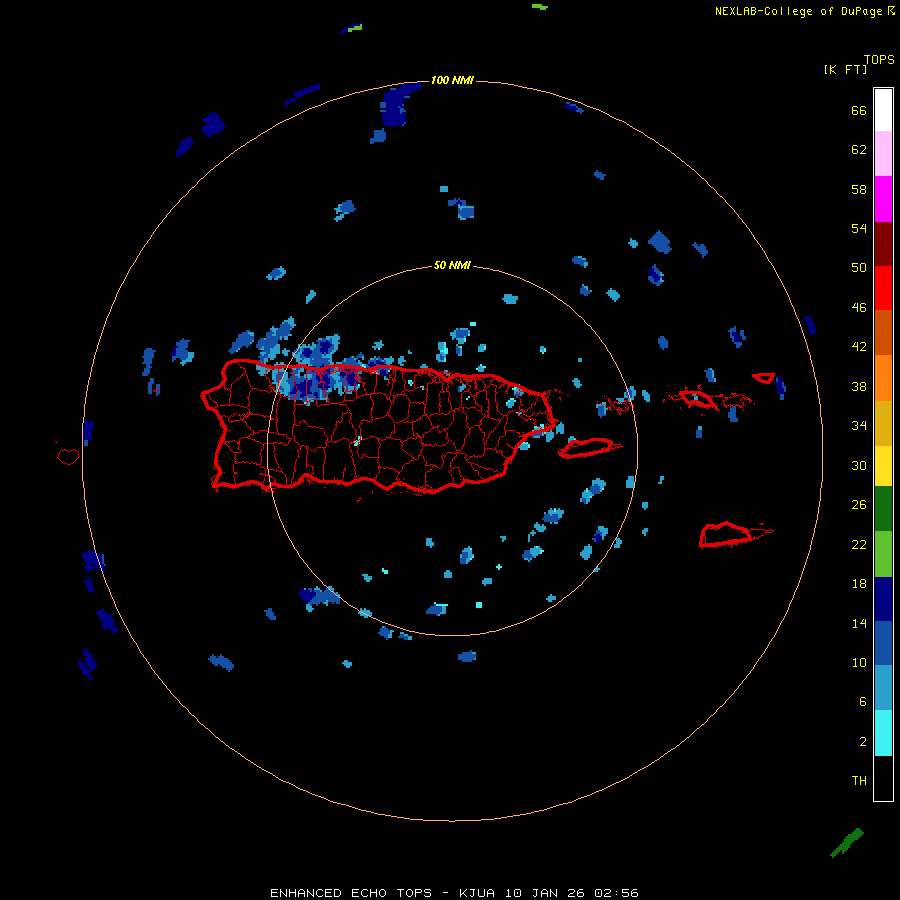Image resolution: width=900 pixels, height=900 pixels.
Task: Click the 18 legend number
Action: click(859, 584)
